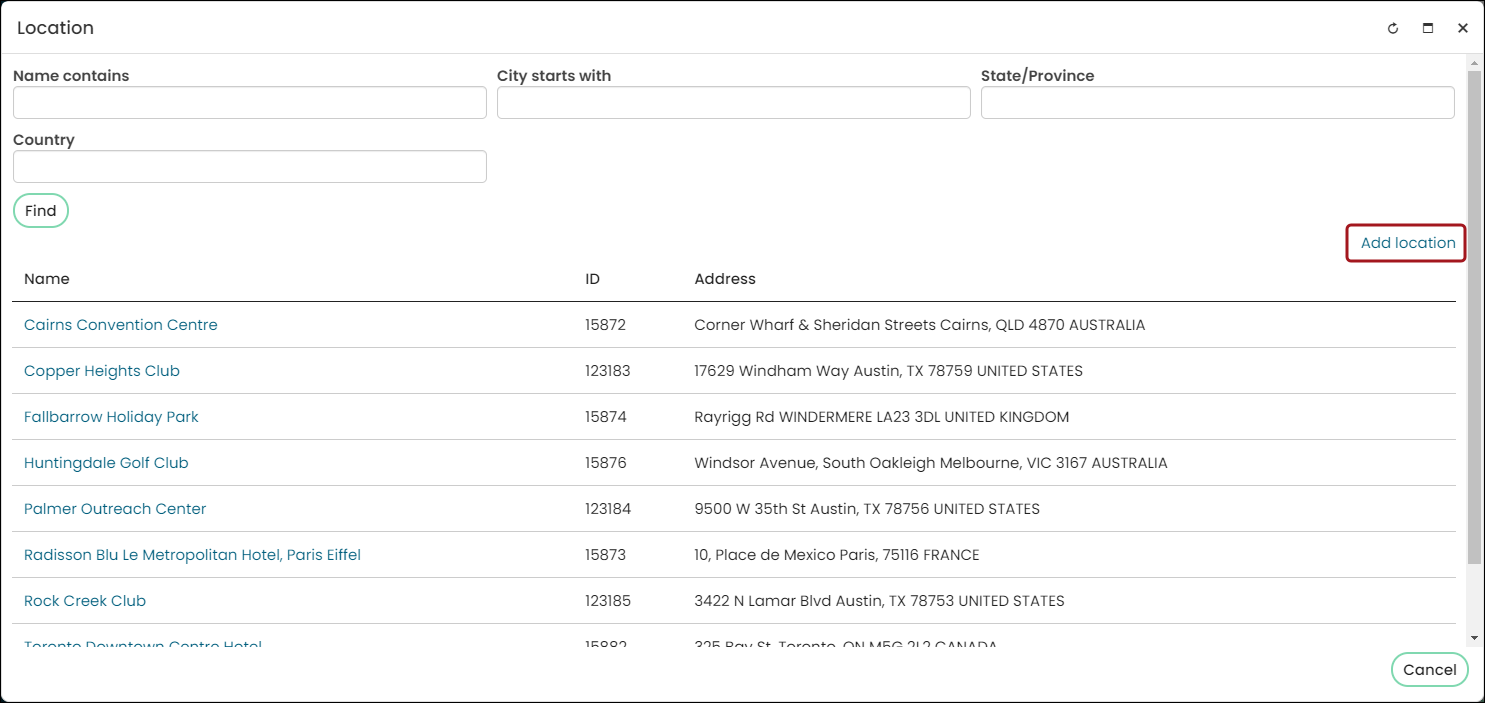The height and width of the screenshot is (703, 1485).
Task: Click the vertical scrollbar thumb
Action: [1474, 317]
